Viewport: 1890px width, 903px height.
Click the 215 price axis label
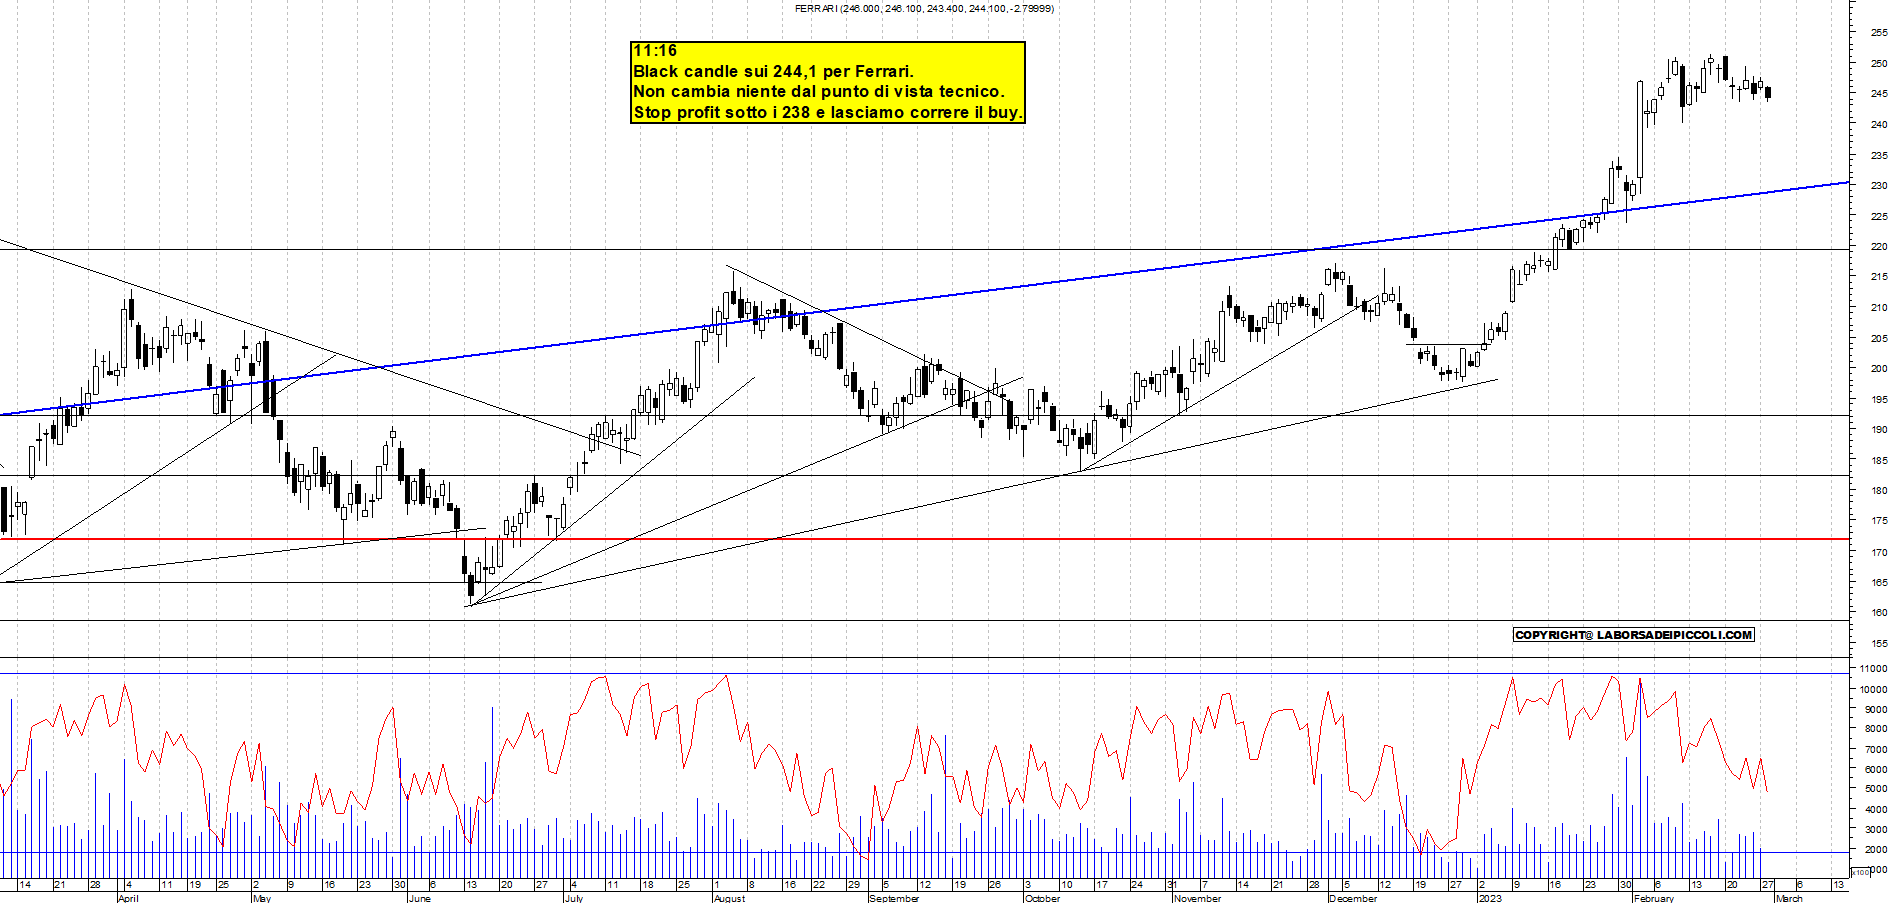point(1879,277)
